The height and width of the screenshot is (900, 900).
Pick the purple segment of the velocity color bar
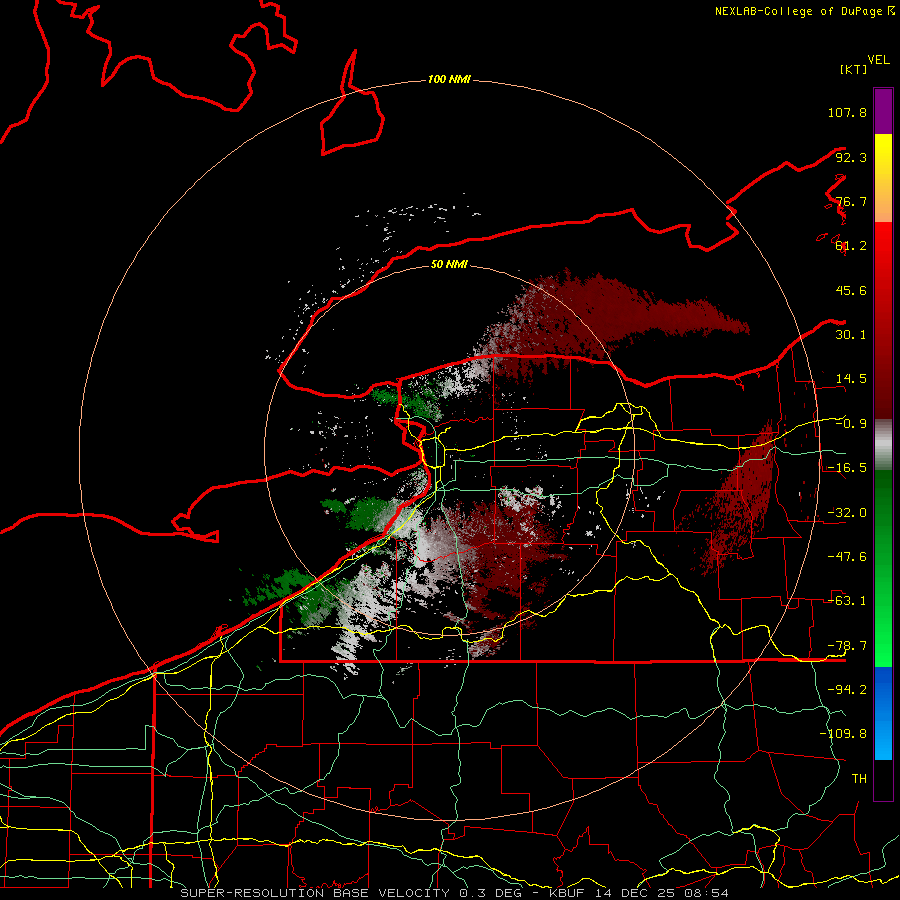pos(883,111)
